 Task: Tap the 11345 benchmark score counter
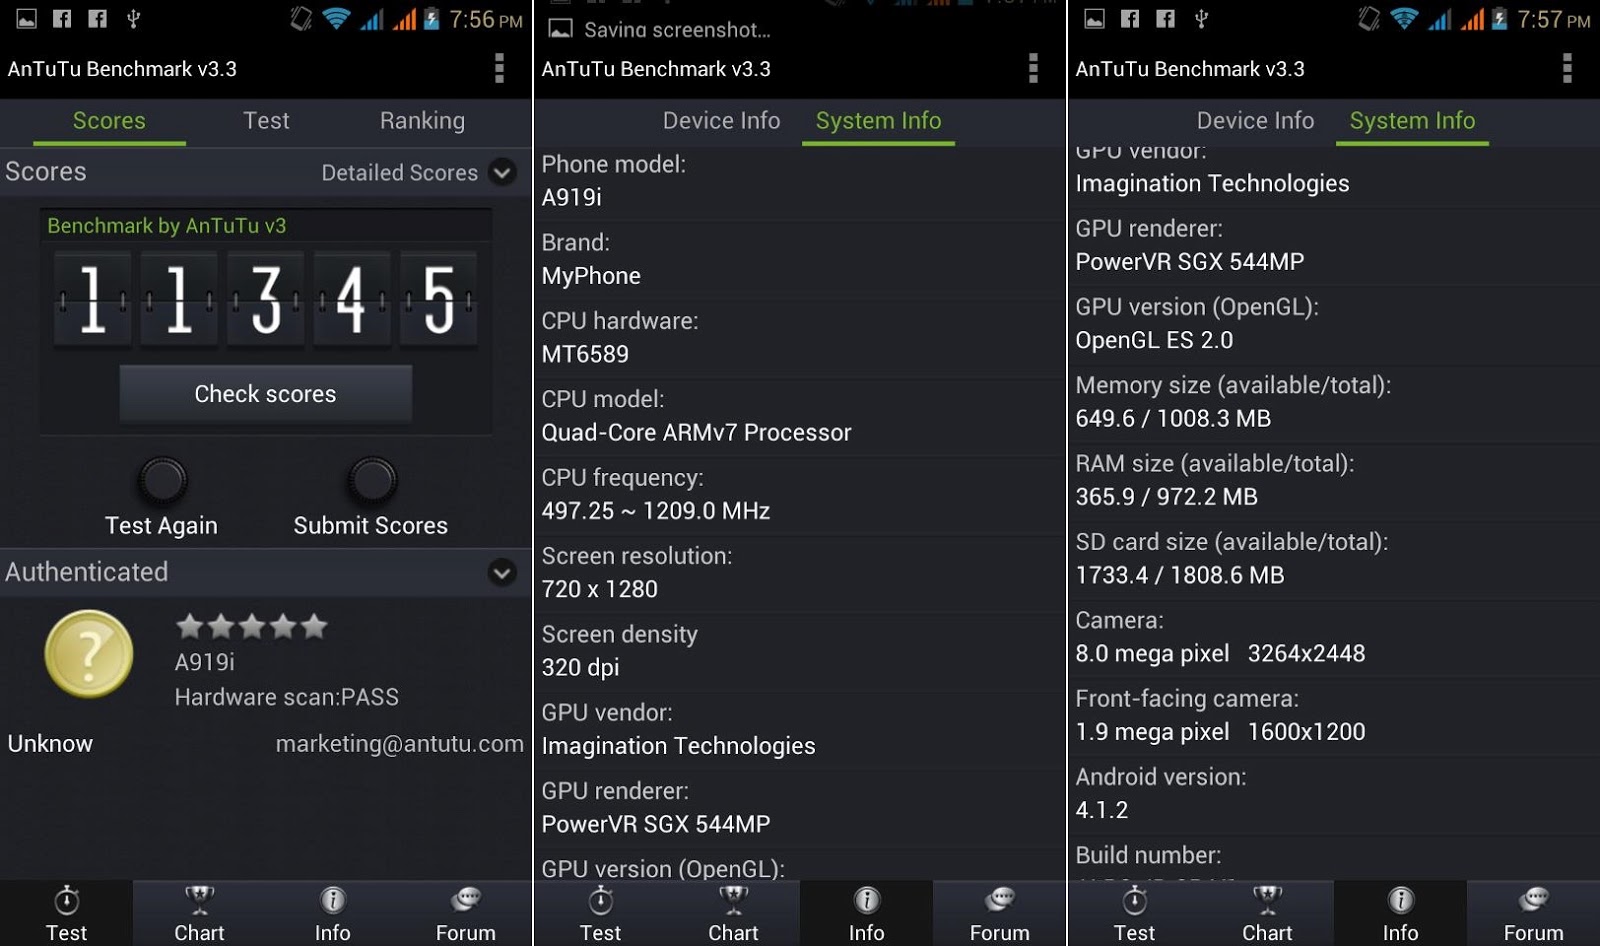coord(265,299)
